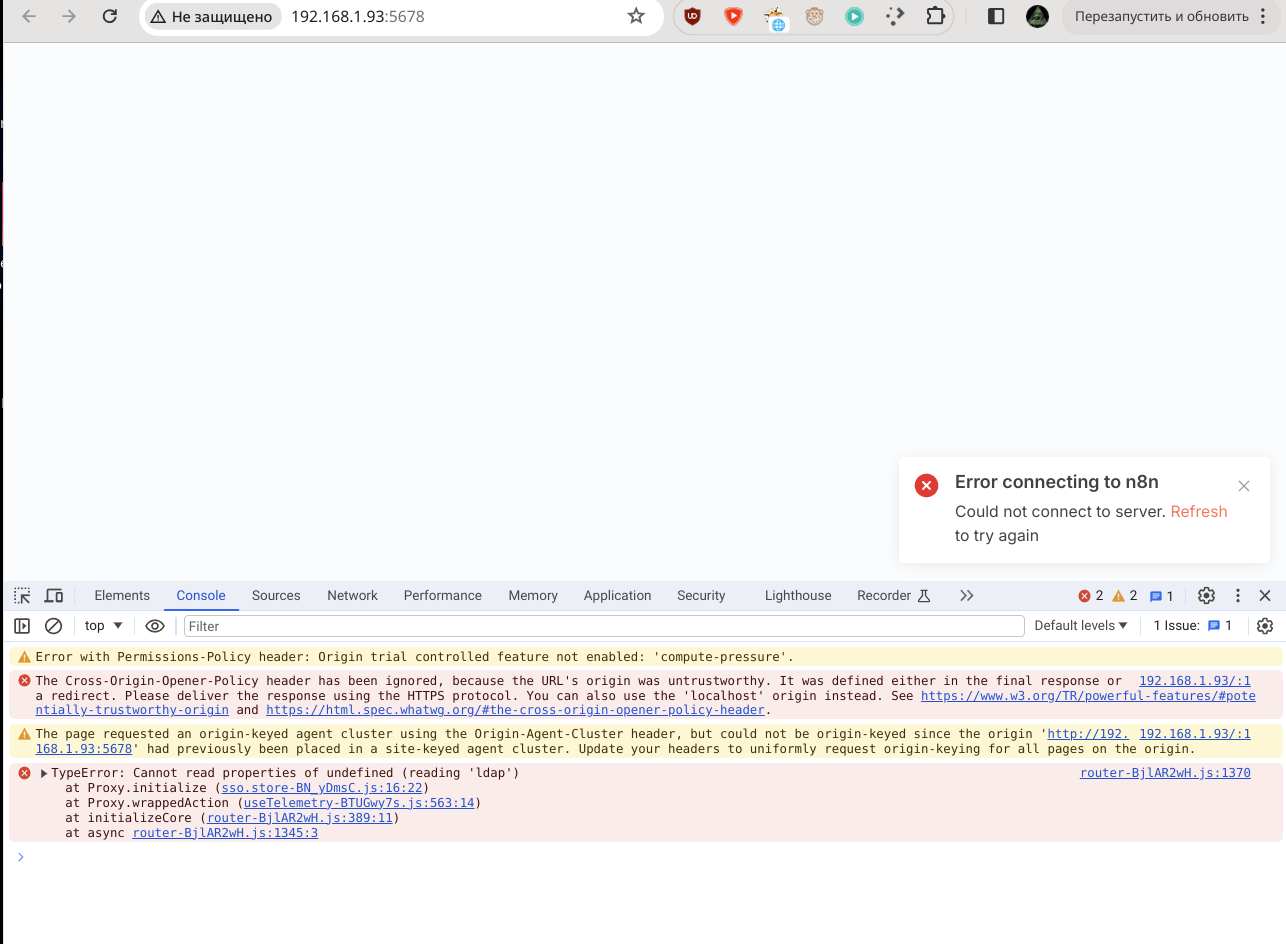The image size is (1286, 944).
Task: Open the '1 Issue' indicator
Action: point(1193,626)
